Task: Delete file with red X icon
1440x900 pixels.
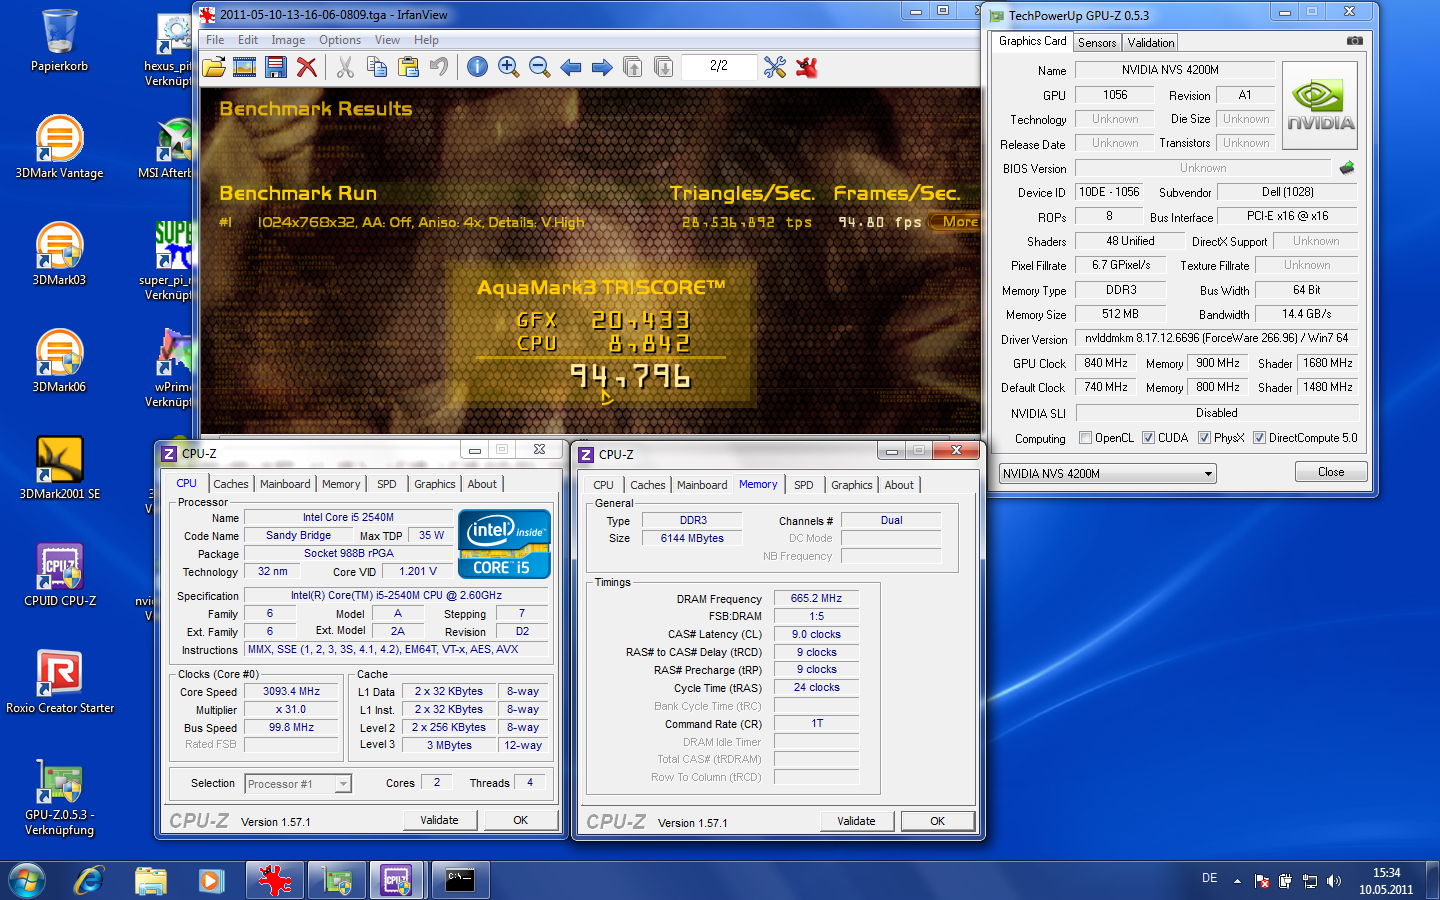Action: 307,67
